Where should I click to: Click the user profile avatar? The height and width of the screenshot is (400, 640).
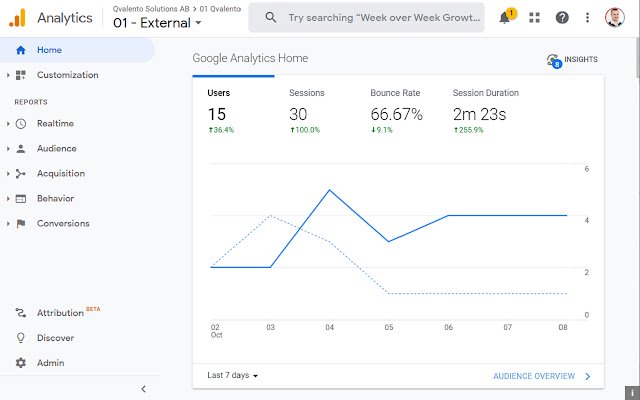pos(615,18)
